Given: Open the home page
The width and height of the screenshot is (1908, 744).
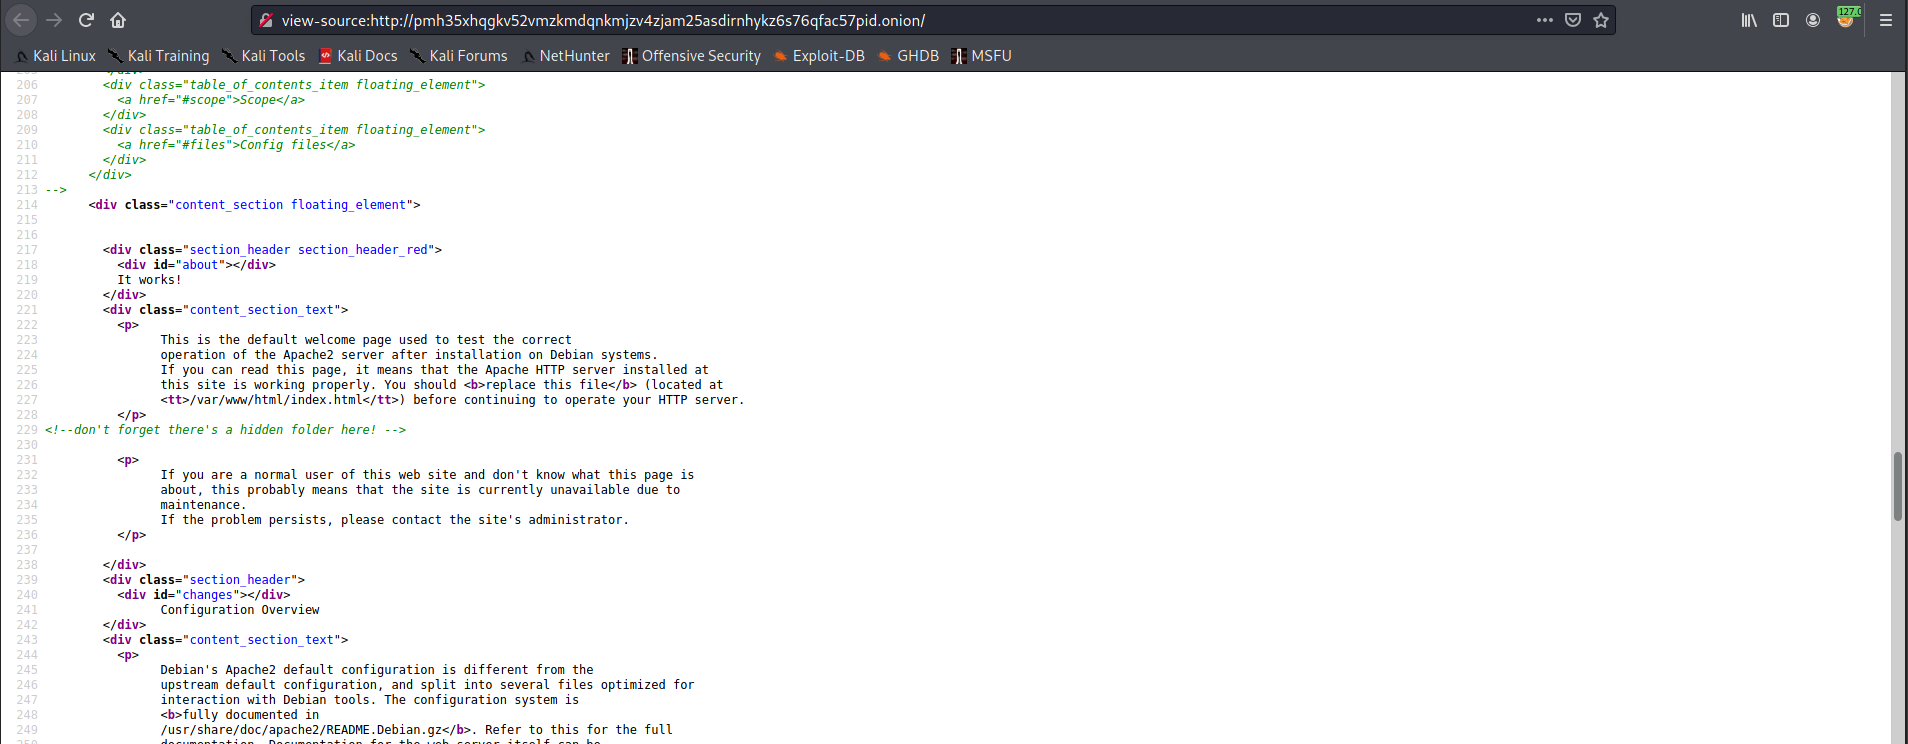Looking at the screenshot, I should coord(118,20).
